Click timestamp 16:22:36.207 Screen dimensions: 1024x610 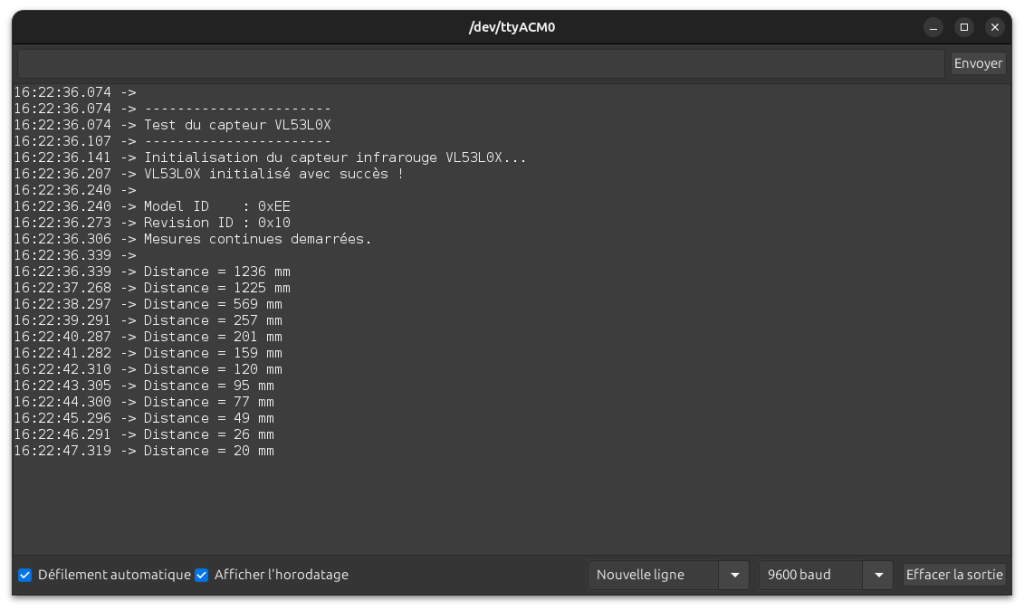click(63, 174)
